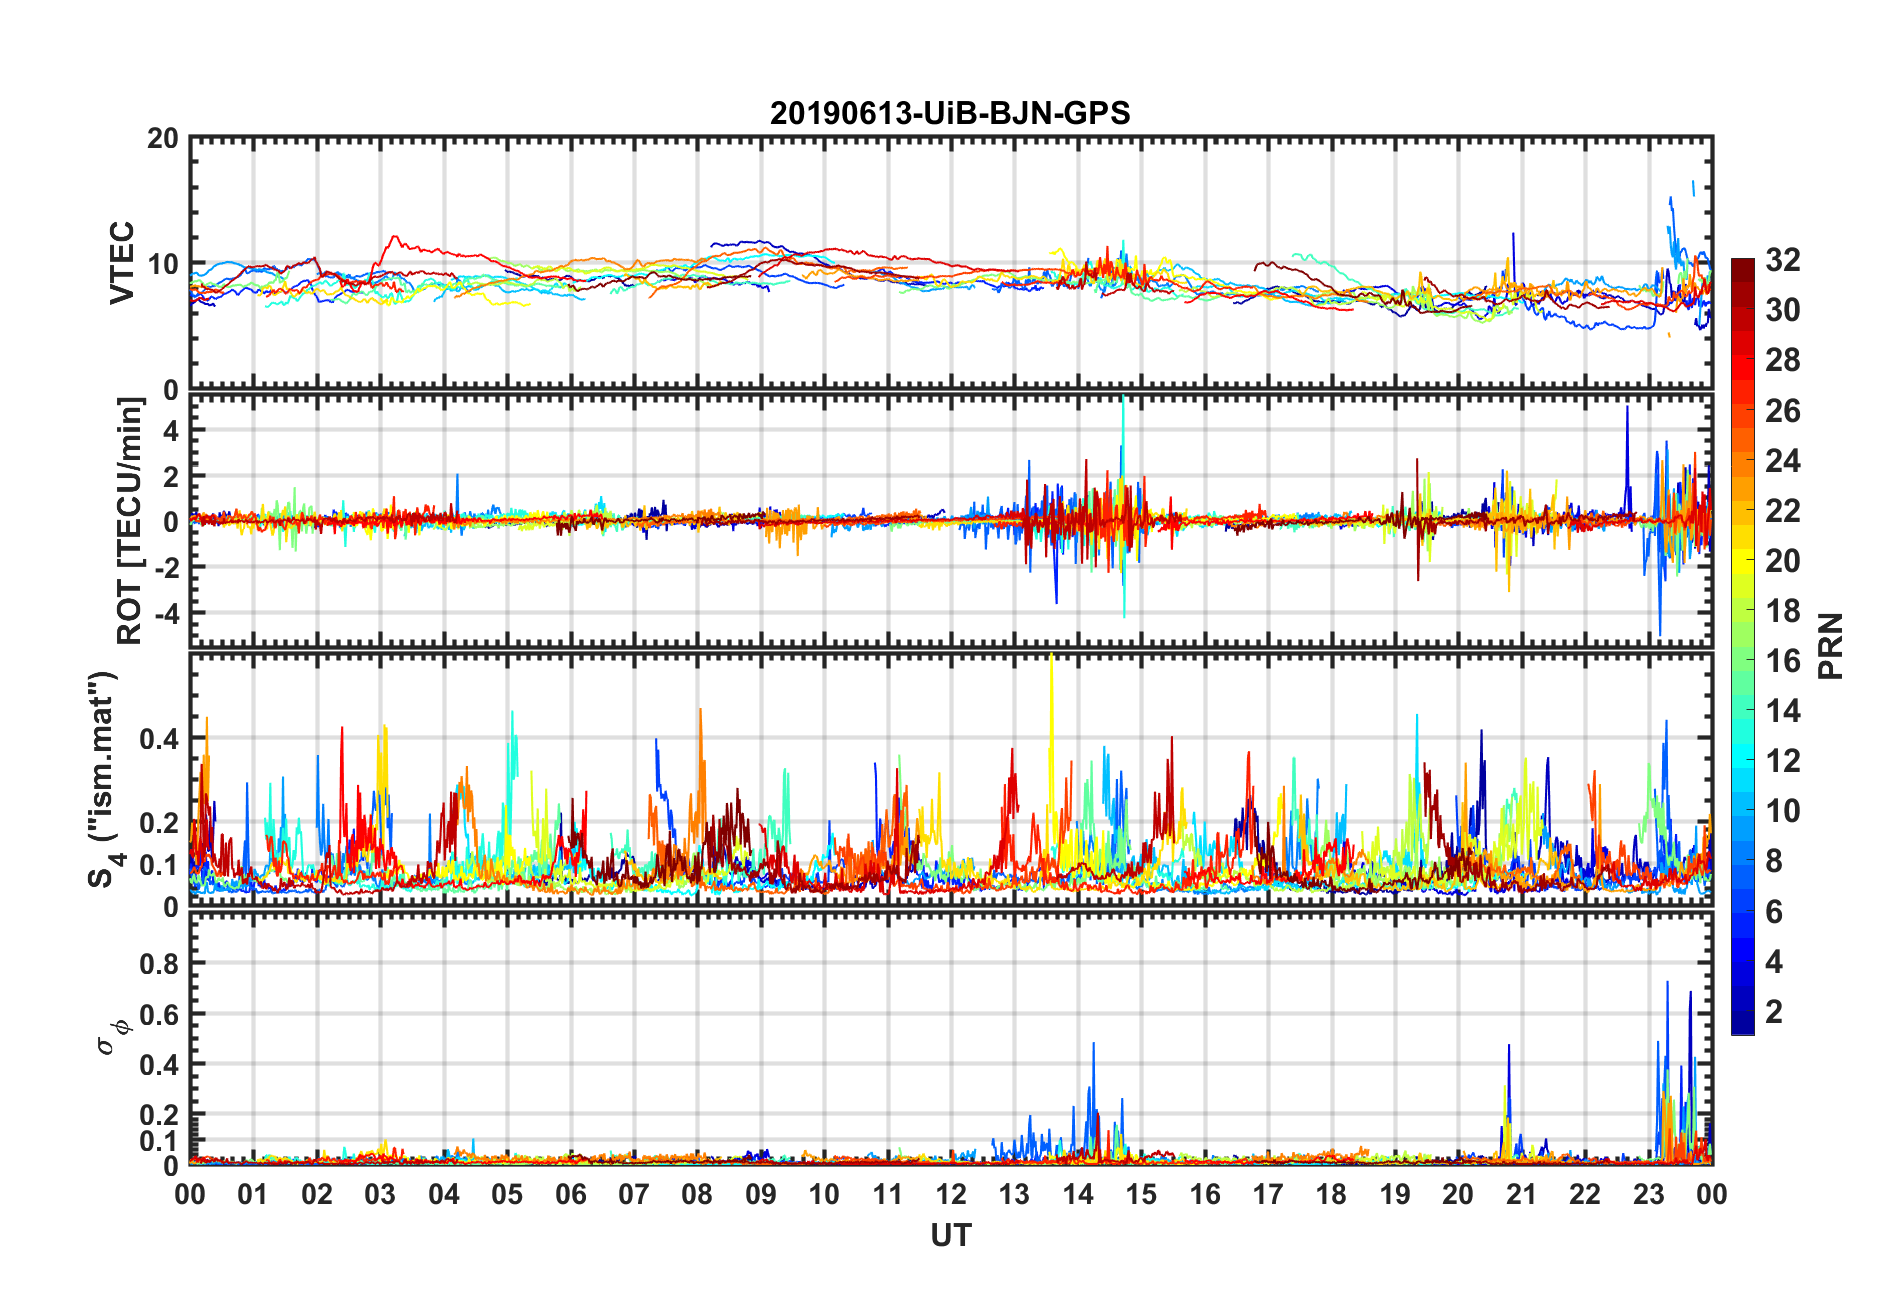Select colorbar tick label "28"
This screenshot has width=1902, height=1292.
(1783, 360)
